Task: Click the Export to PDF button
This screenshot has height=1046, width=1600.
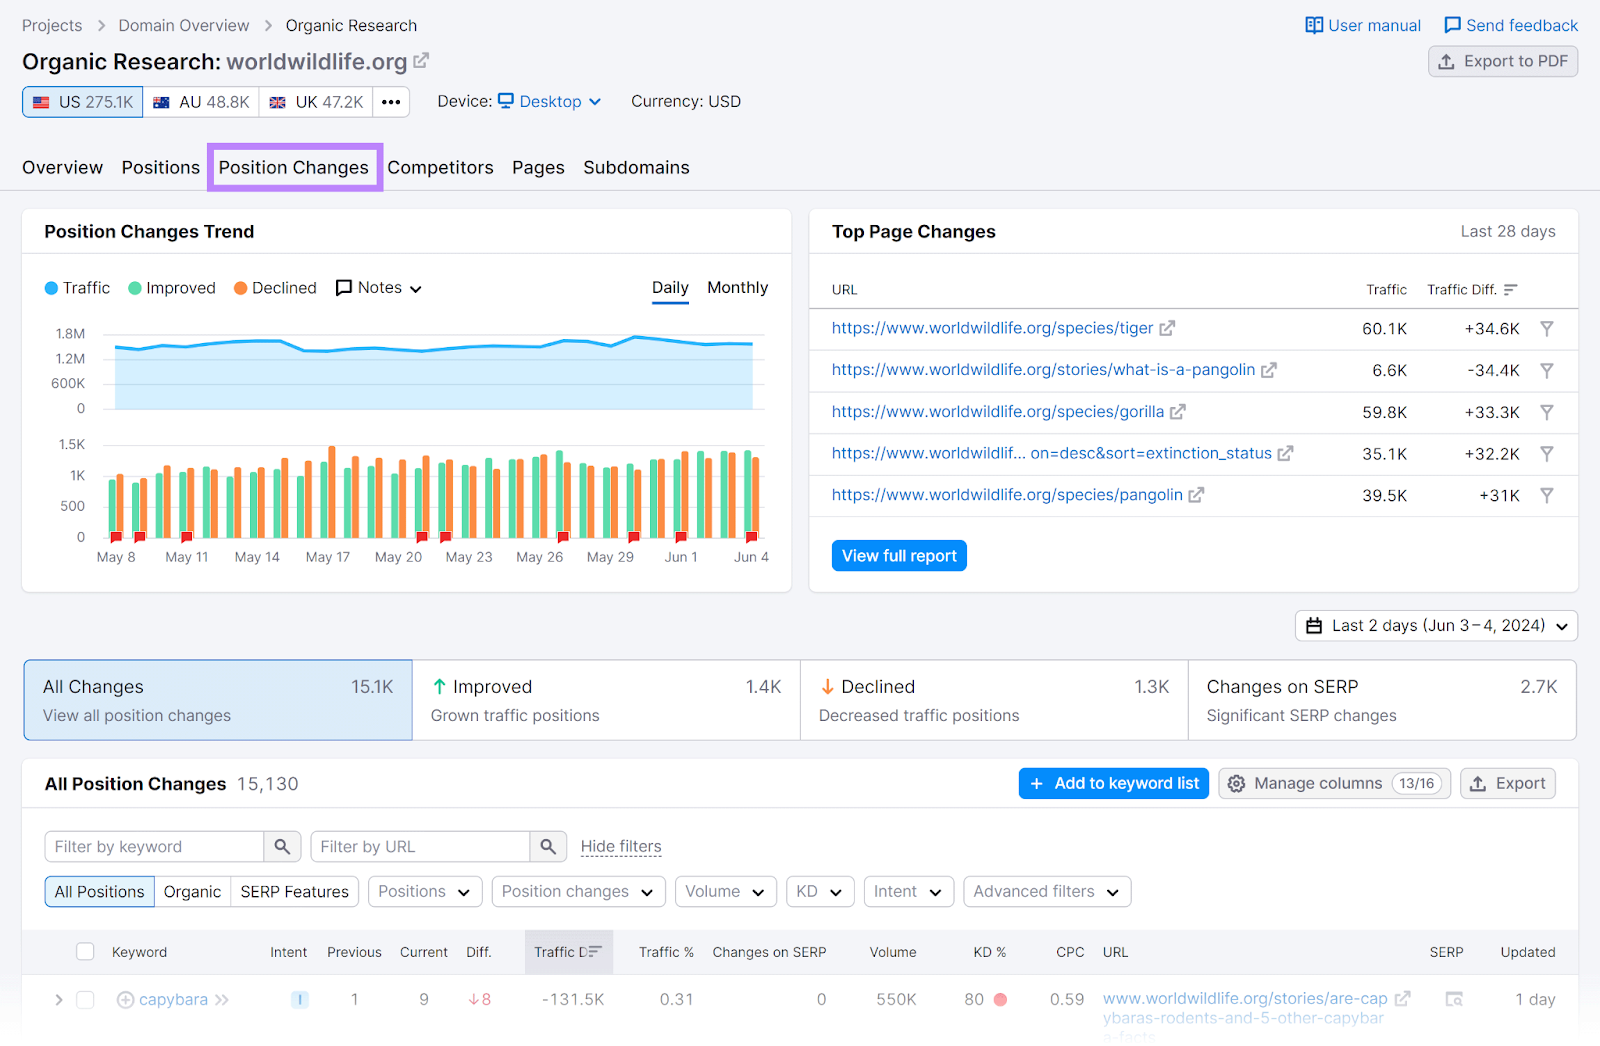Action: tap(1503, 62)
